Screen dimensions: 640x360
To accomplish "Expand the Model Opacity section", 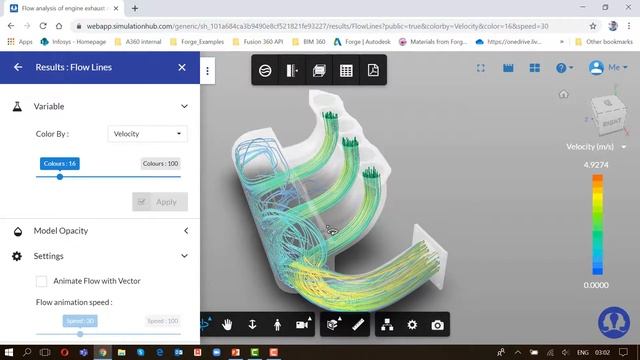I will pyautogui.click(x=186, y=231).
